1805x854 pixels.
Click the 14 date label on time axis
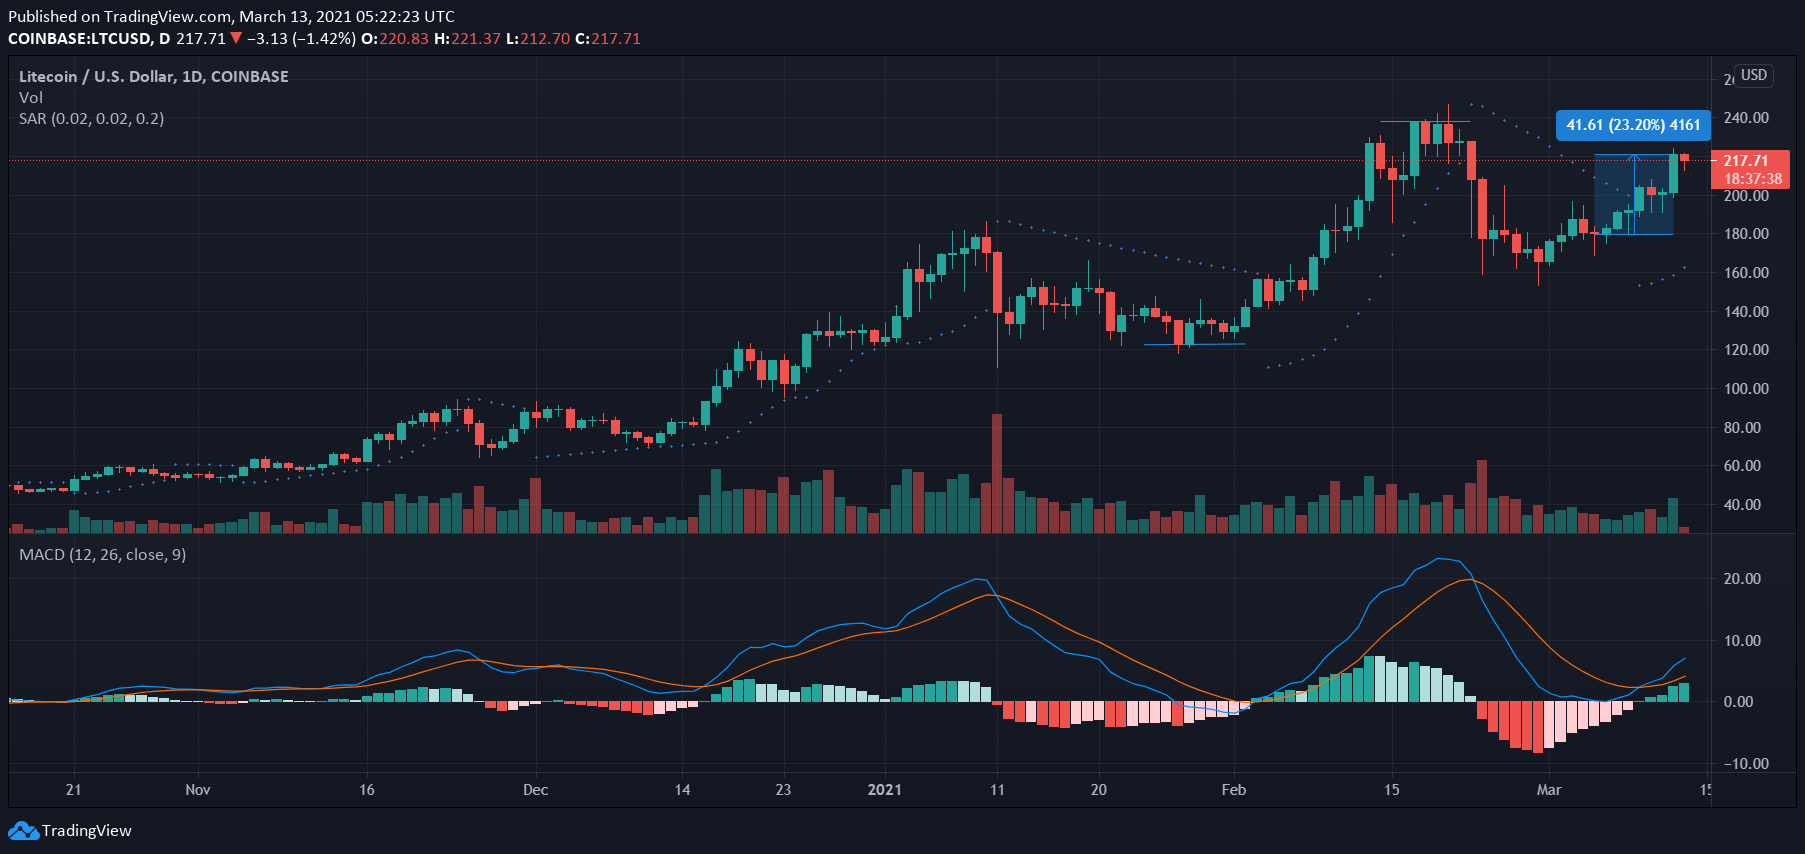pyautogui.click(x=682, y=790)
